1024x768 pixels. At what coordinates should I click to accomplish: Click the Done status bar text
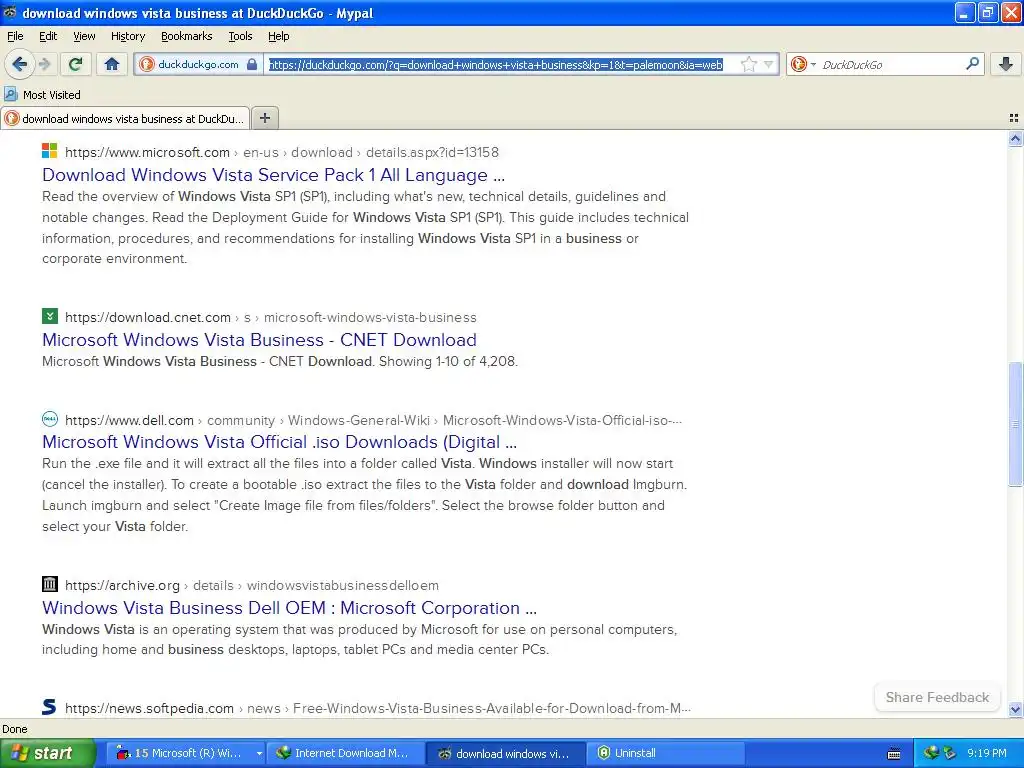pyautogui.click(x=14, y=729)
